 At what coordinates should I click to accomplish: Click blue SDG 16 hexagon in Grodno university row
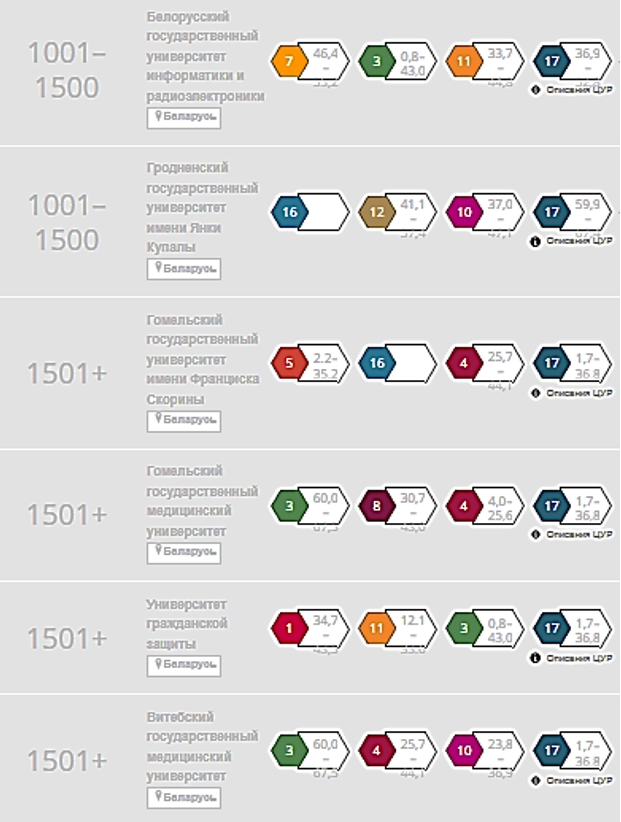point(289,212)
